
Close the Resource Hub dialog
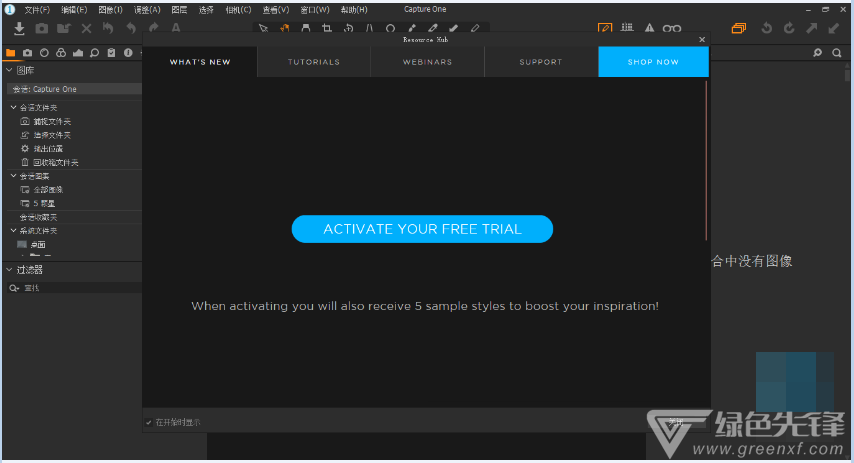pos(702,39)
